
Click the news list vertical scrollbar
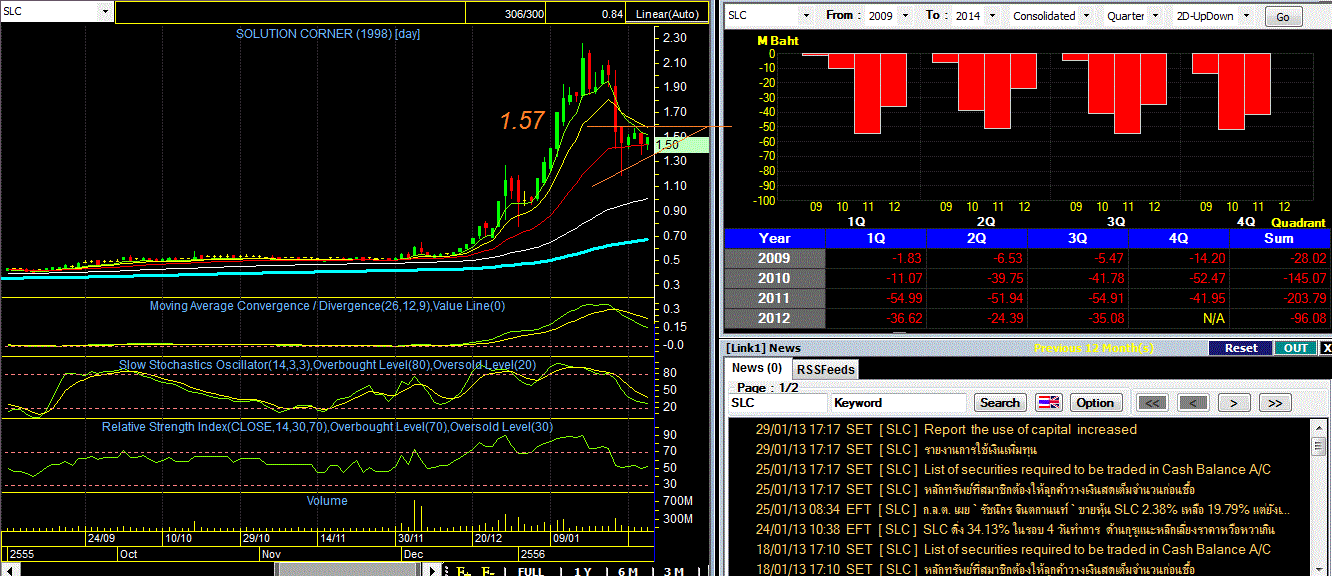1318,497
